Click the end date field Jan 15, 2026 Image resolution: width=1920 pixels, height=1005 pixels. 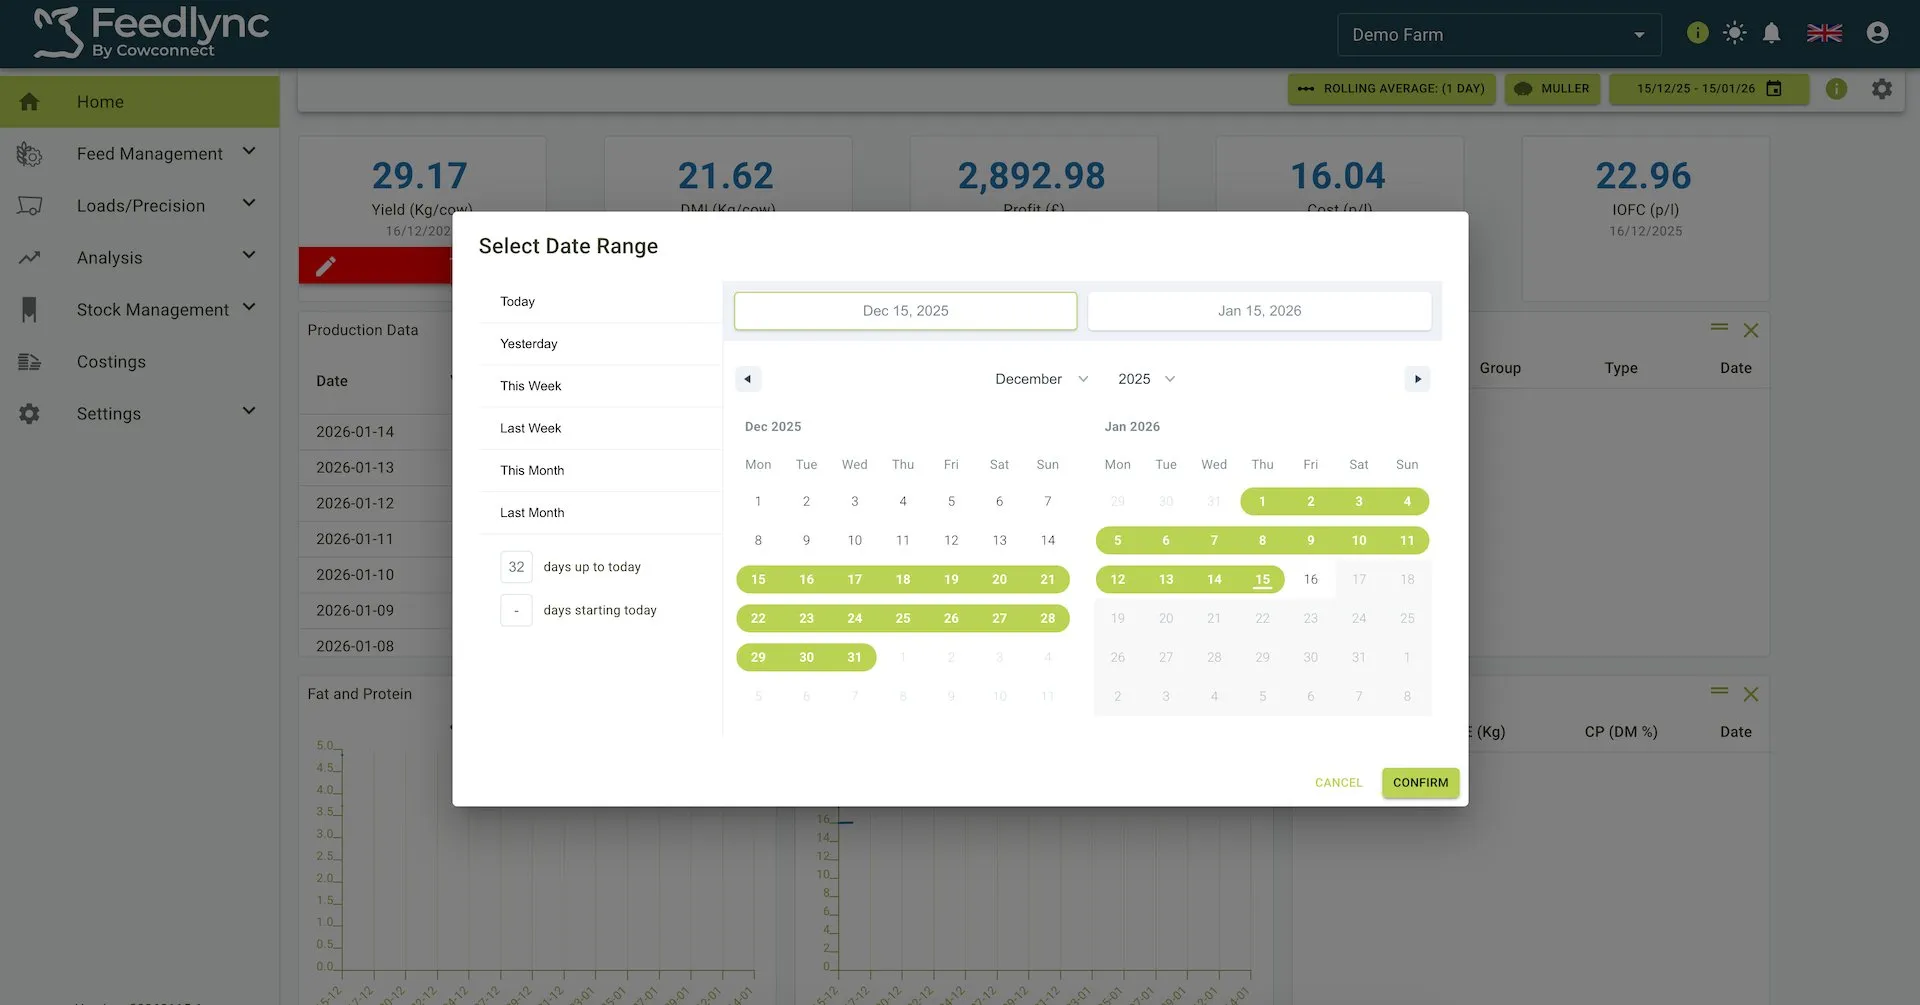tap(1259, 311)
